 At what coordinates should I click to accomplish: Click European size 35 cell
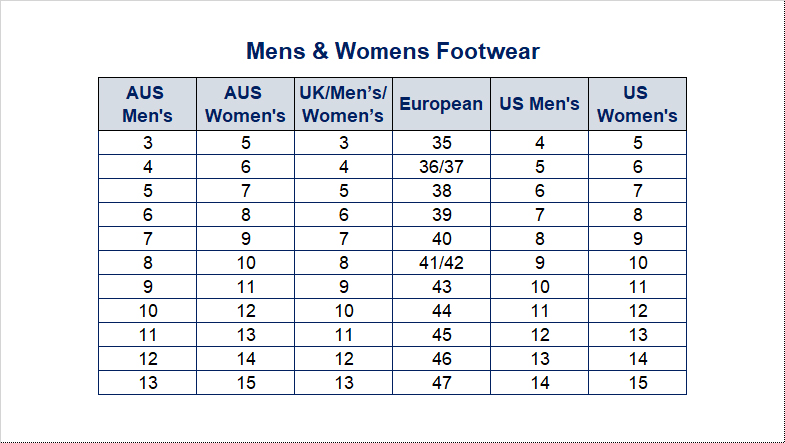click(441, 143)
